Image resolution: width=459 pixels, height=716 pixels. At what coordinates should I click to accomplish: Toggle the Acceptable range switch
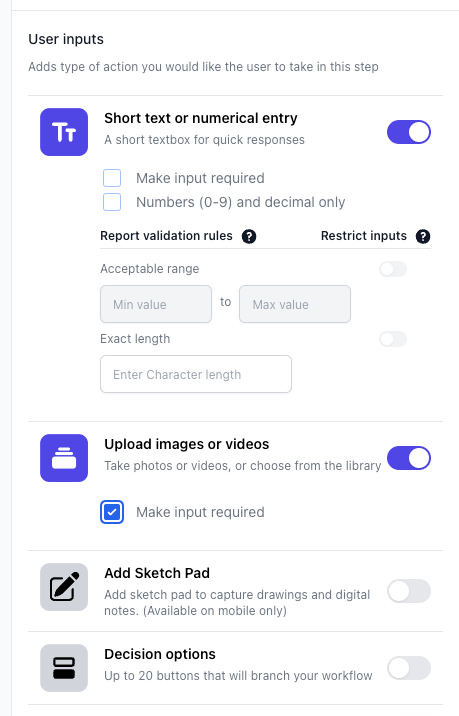393,269
